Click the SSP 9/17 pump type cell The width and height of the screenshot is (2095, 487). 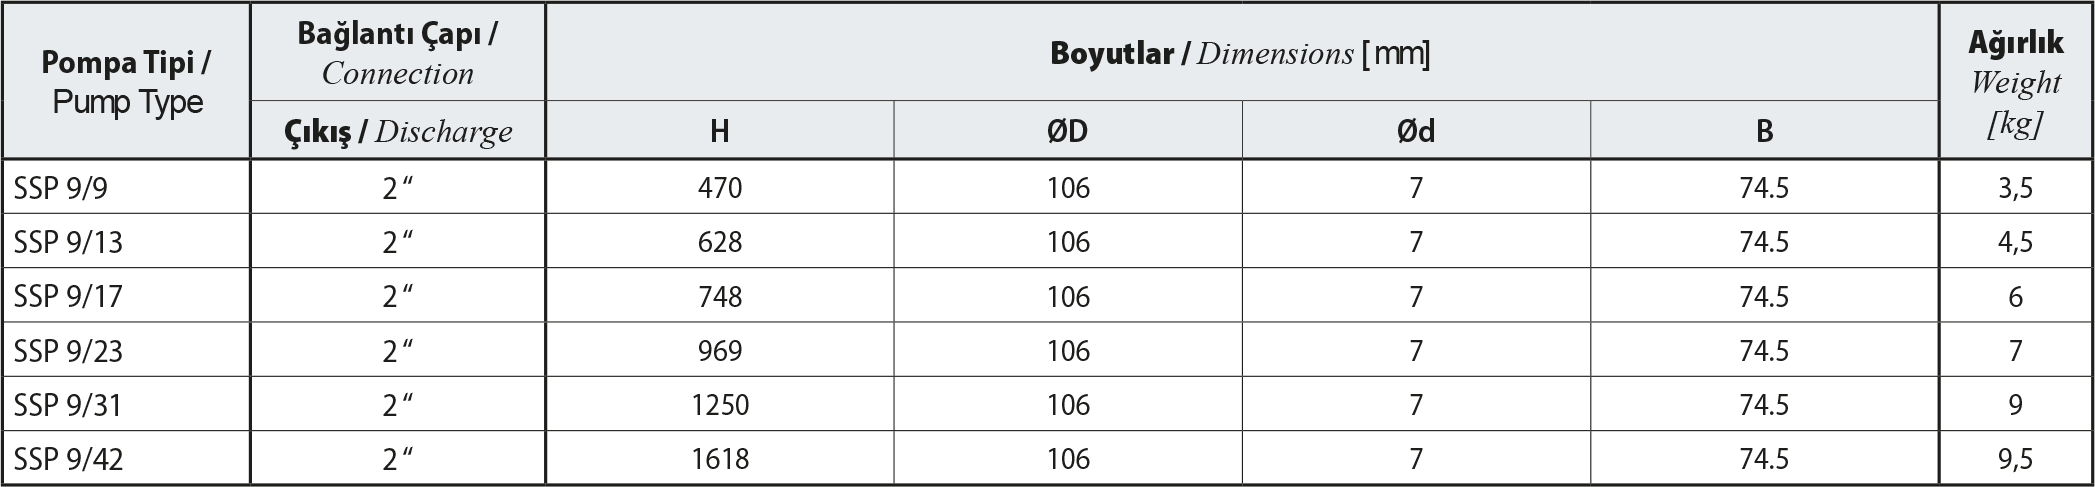click(126, 296)
